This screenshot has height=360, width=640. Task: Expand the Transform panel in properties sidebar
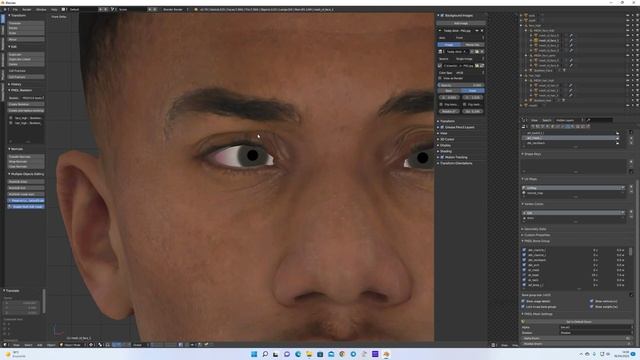pyautogui.click(x=446, y=121)
